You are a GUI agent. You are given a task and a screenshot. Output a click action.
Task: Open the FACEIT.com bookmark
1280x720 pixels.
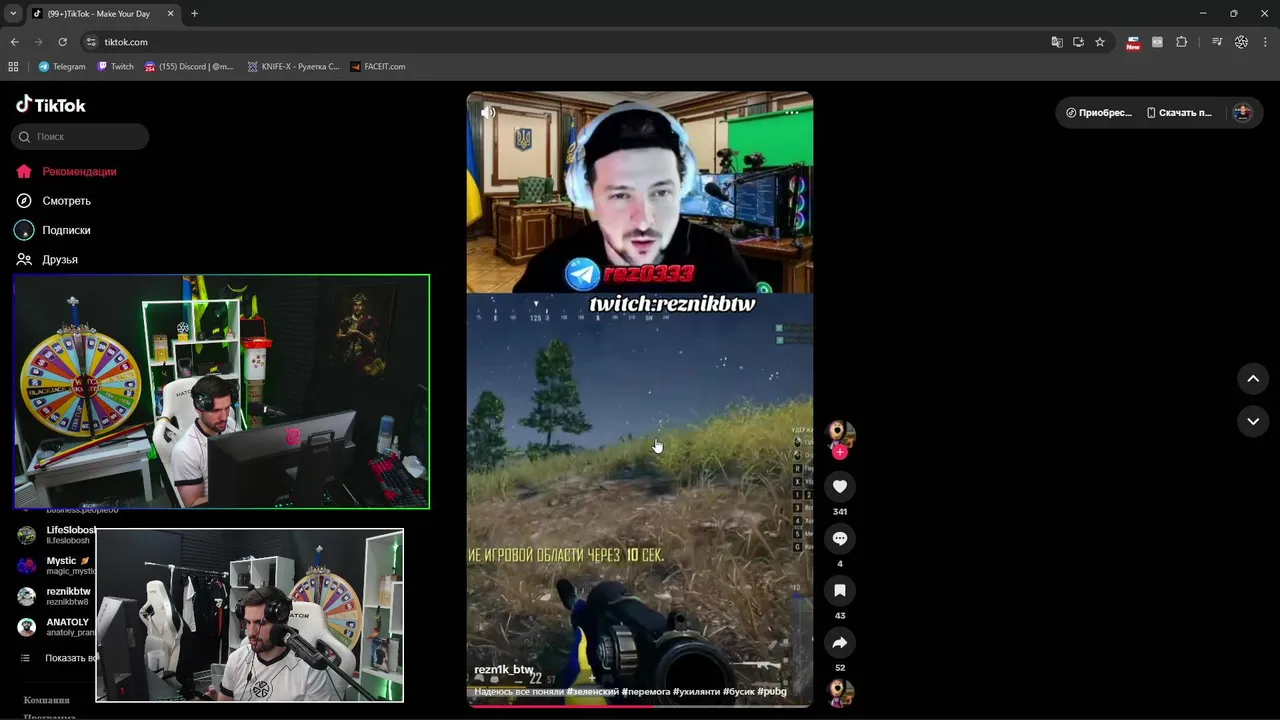point(378,67)
